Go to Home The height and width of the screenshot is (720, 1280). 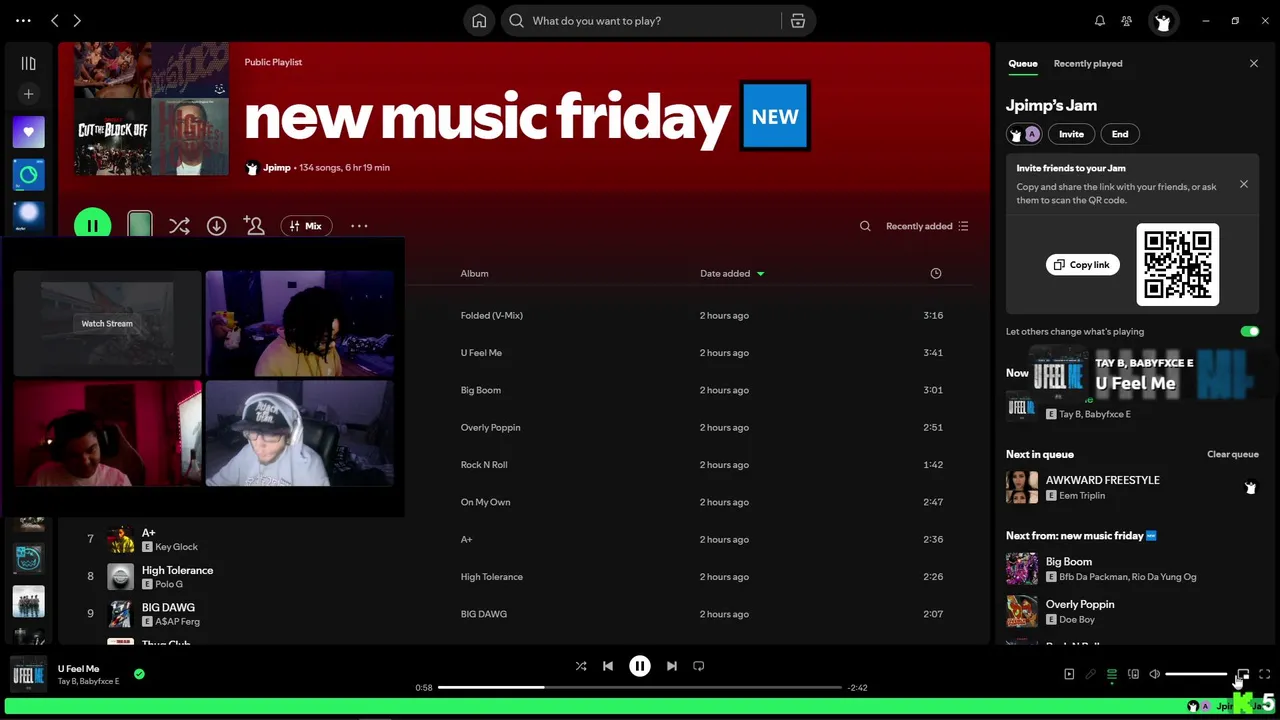click(x=480, y=21)
